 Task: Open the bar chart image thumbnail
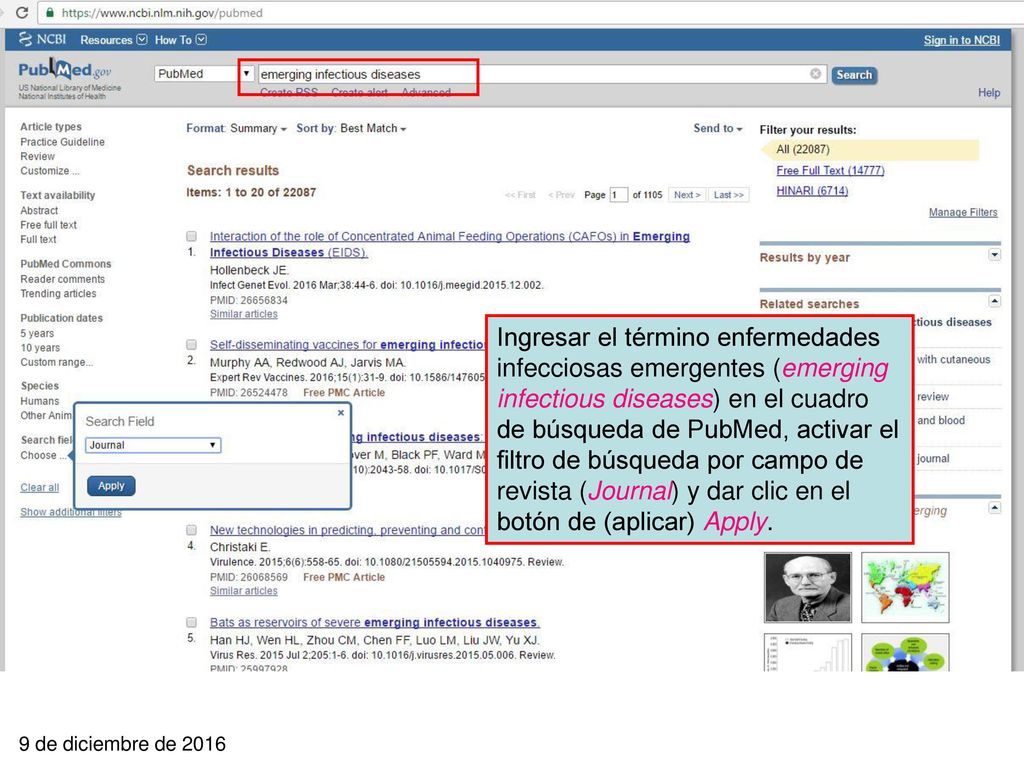808,652
